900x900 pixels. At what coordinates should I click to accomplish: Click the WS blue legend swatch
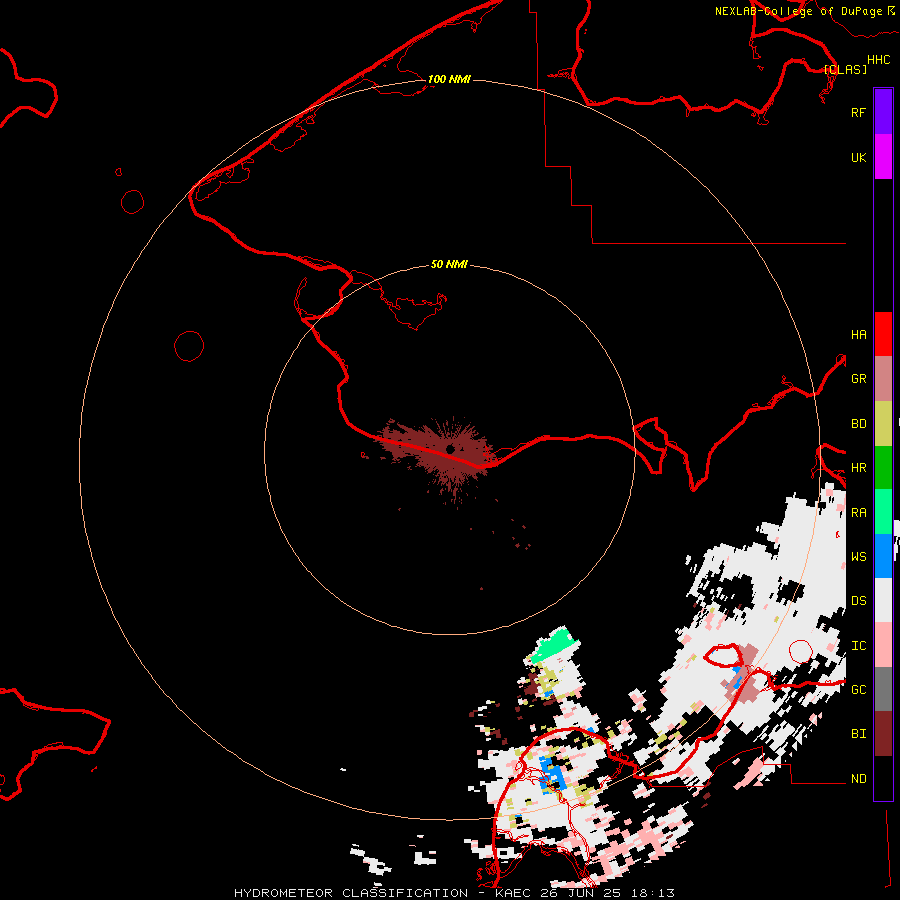(x=883, y=556)
